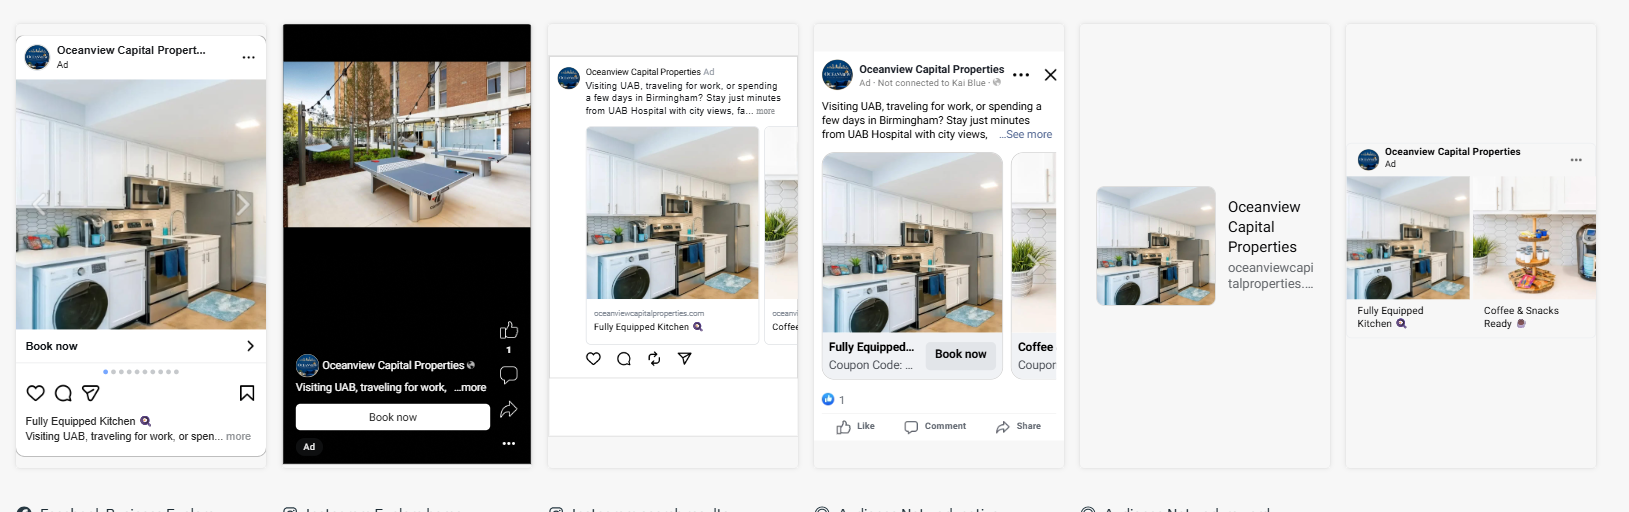Click the thumbs-up icon in the Reels preview
1629x512 pixels.
[509, 330]
